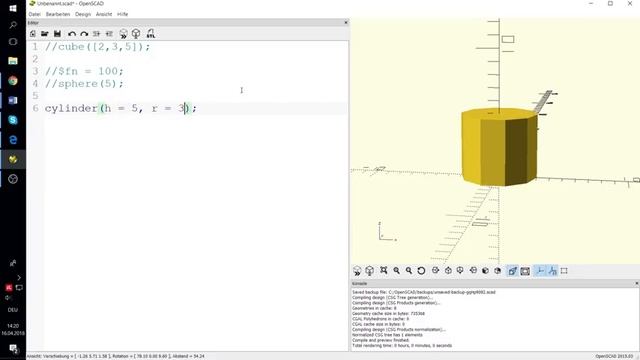The width and height of the screenshot is (640, 360).
Task: Switch to Back view in viewer toolbar
Action: tap(498, 271)
